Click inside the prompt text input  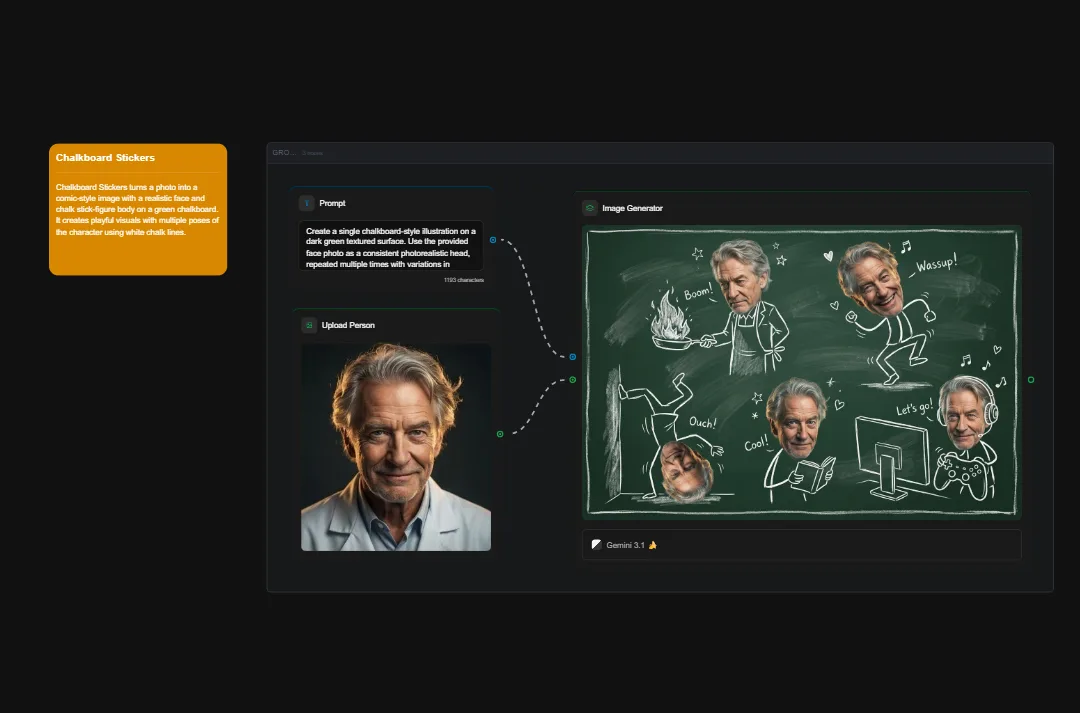[390, 247]
